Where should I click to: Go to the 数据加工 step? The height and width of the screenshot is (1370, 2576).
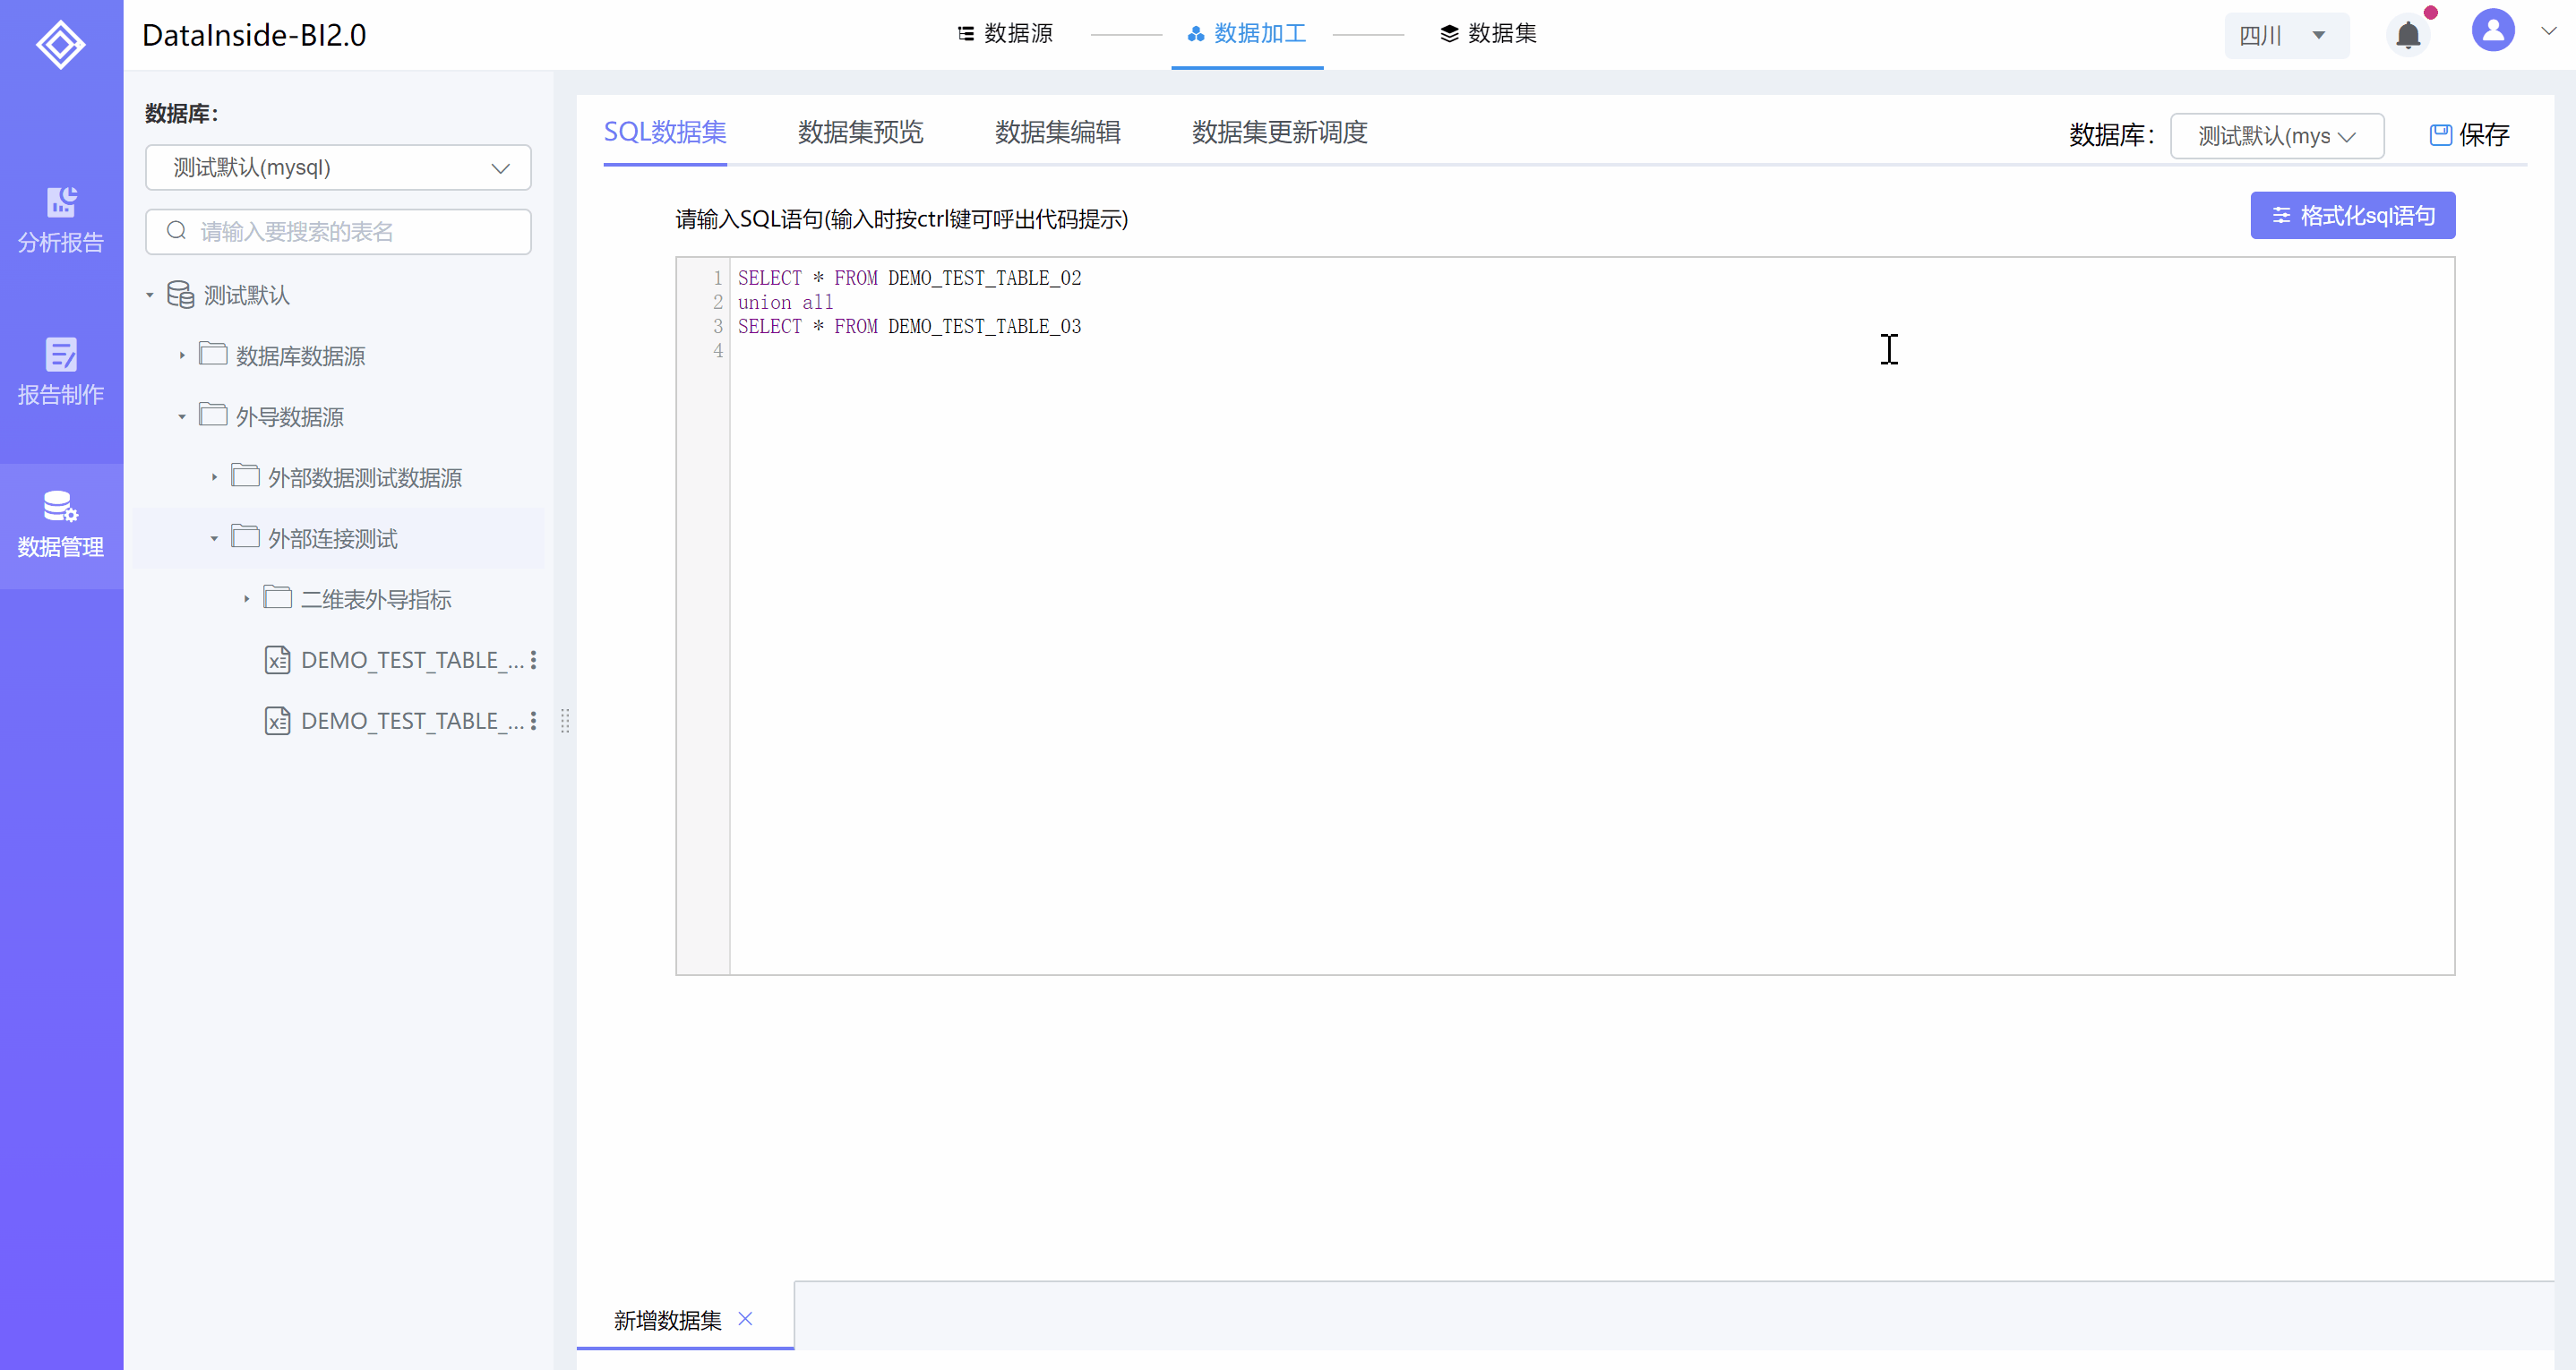click(1247, 34)
